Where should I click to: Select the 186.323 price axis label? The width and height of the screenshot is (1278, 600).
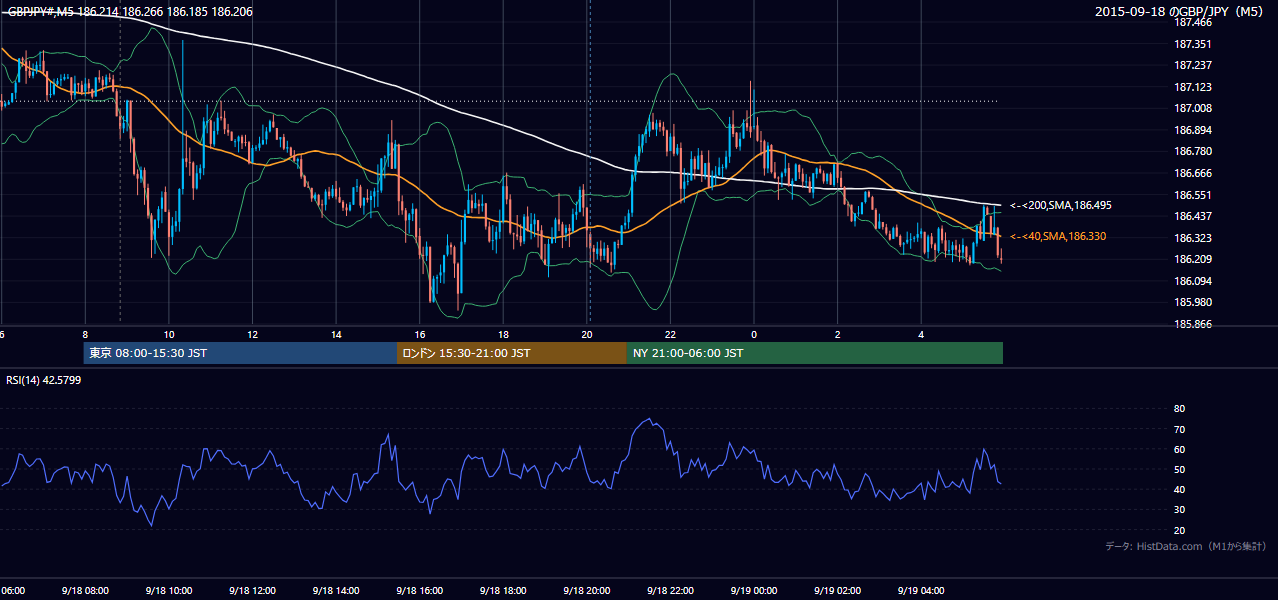click(1192, 238)
